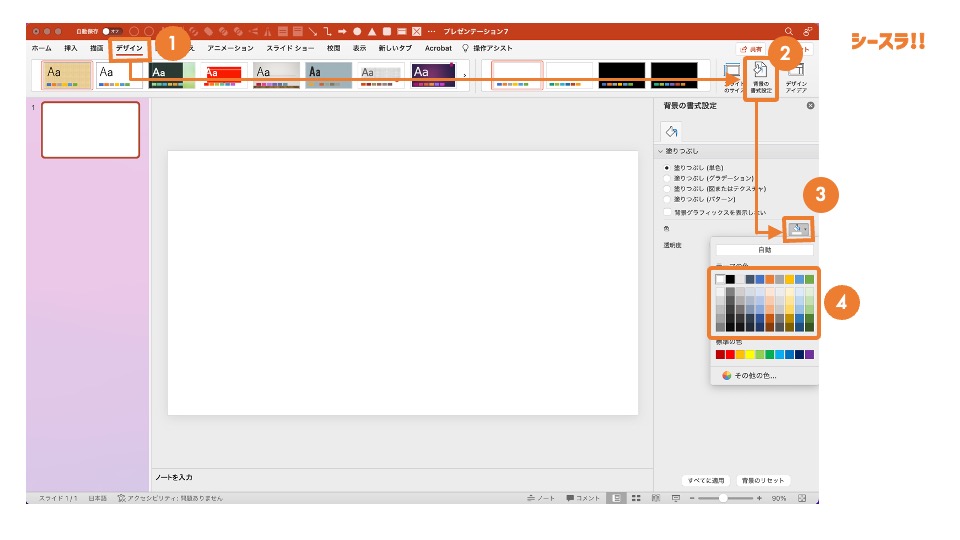Click the diagonal line shape in quick toolbar

tap(313, 31)
